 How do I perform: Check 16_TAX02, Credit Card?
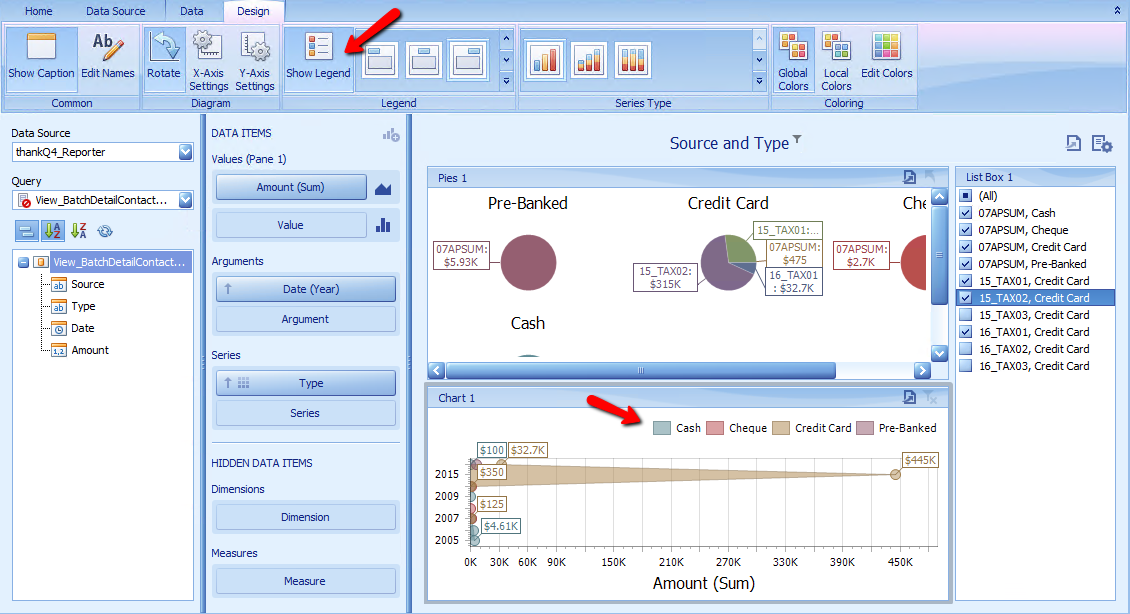[x=966, y=349]
